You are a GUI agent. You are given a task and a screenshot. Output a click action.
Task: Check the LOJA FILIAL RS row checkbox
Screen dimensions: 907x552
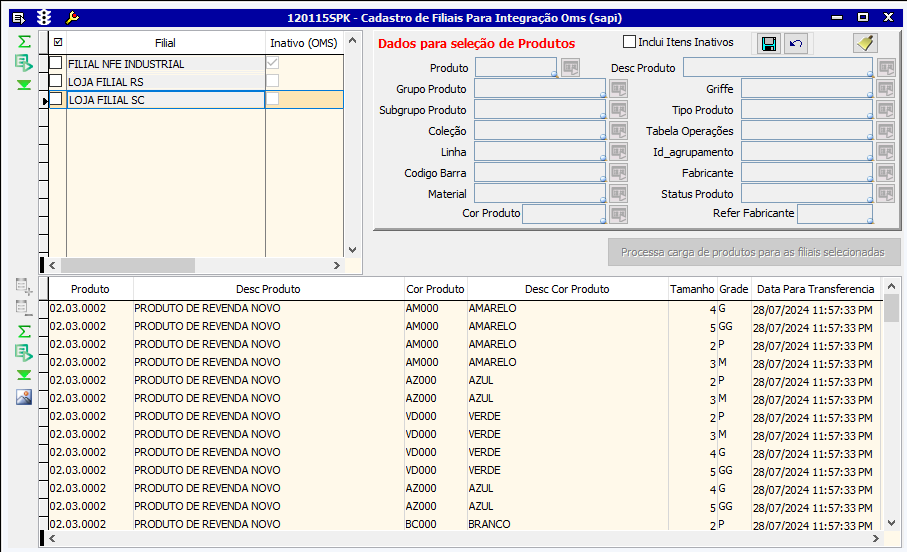point(57,81)
